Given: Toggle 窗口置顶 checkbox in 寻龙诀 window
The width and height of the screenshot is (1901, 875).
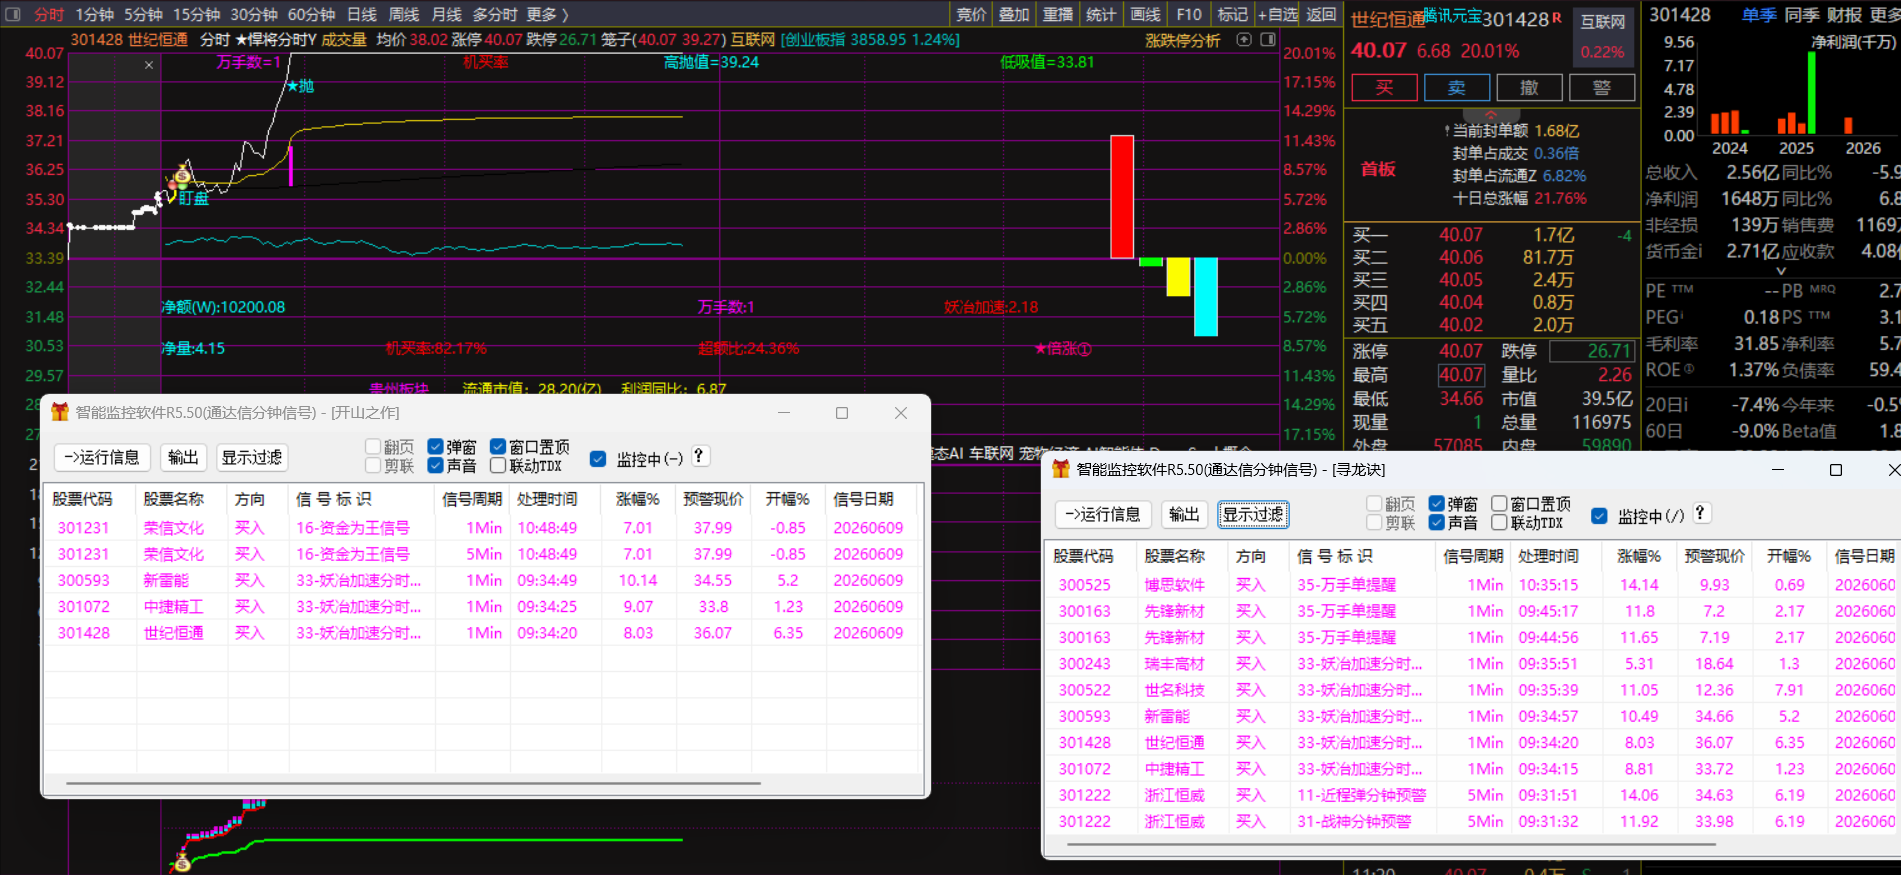Looking at the screenshot, I should click(1499, 504).
